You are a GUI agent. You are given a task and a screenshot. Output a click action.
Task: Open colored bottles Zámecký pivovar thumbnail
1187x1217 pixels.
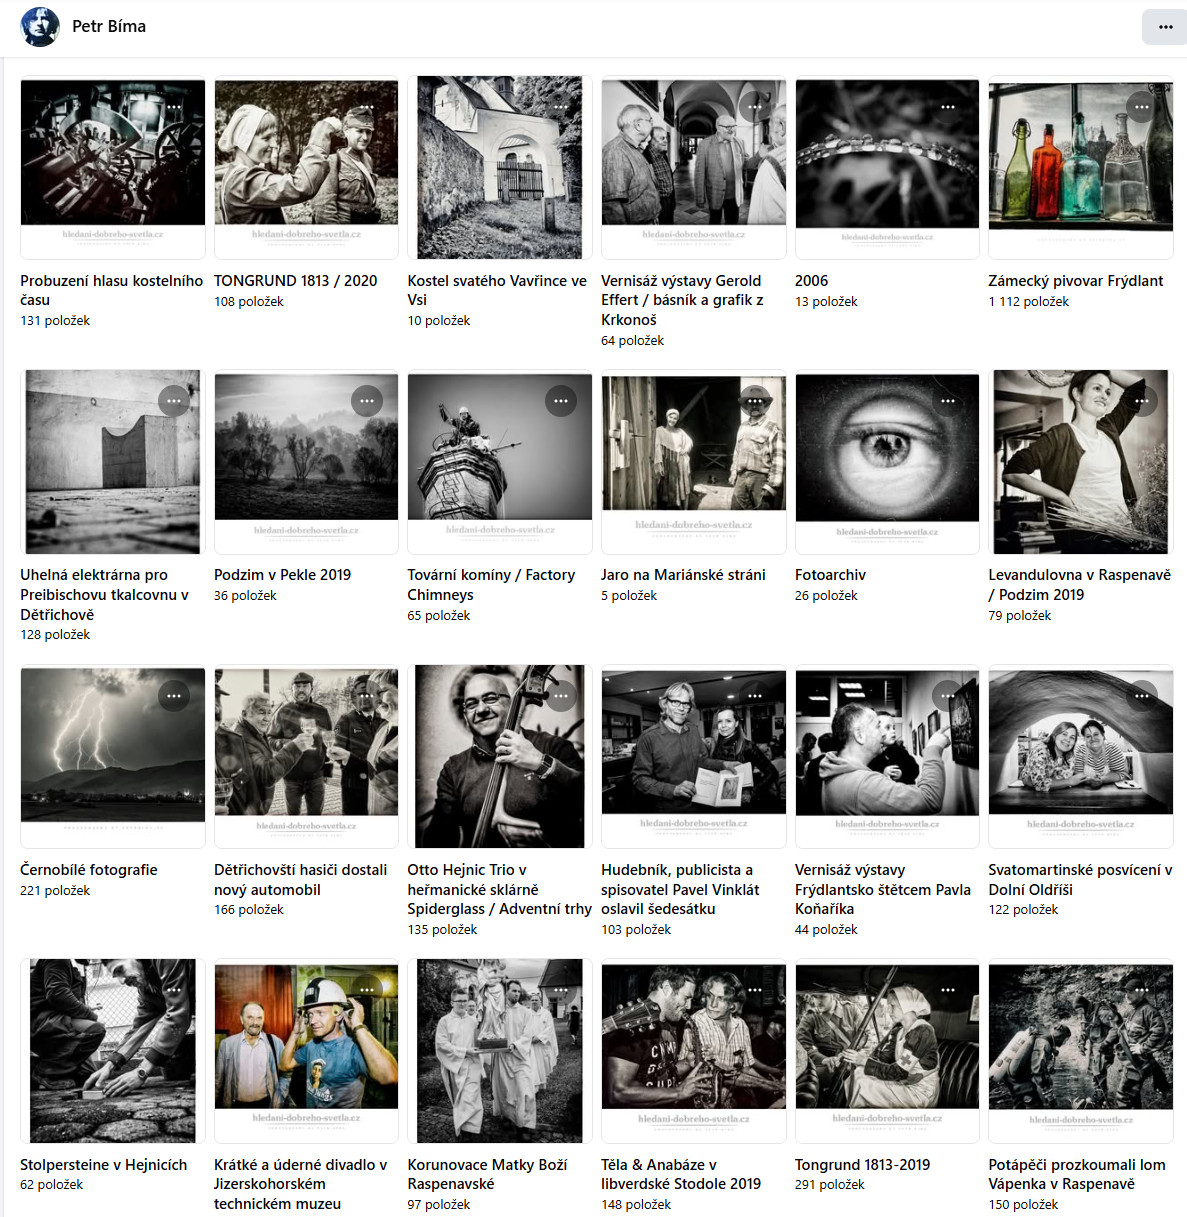[x=1081, y=168]
